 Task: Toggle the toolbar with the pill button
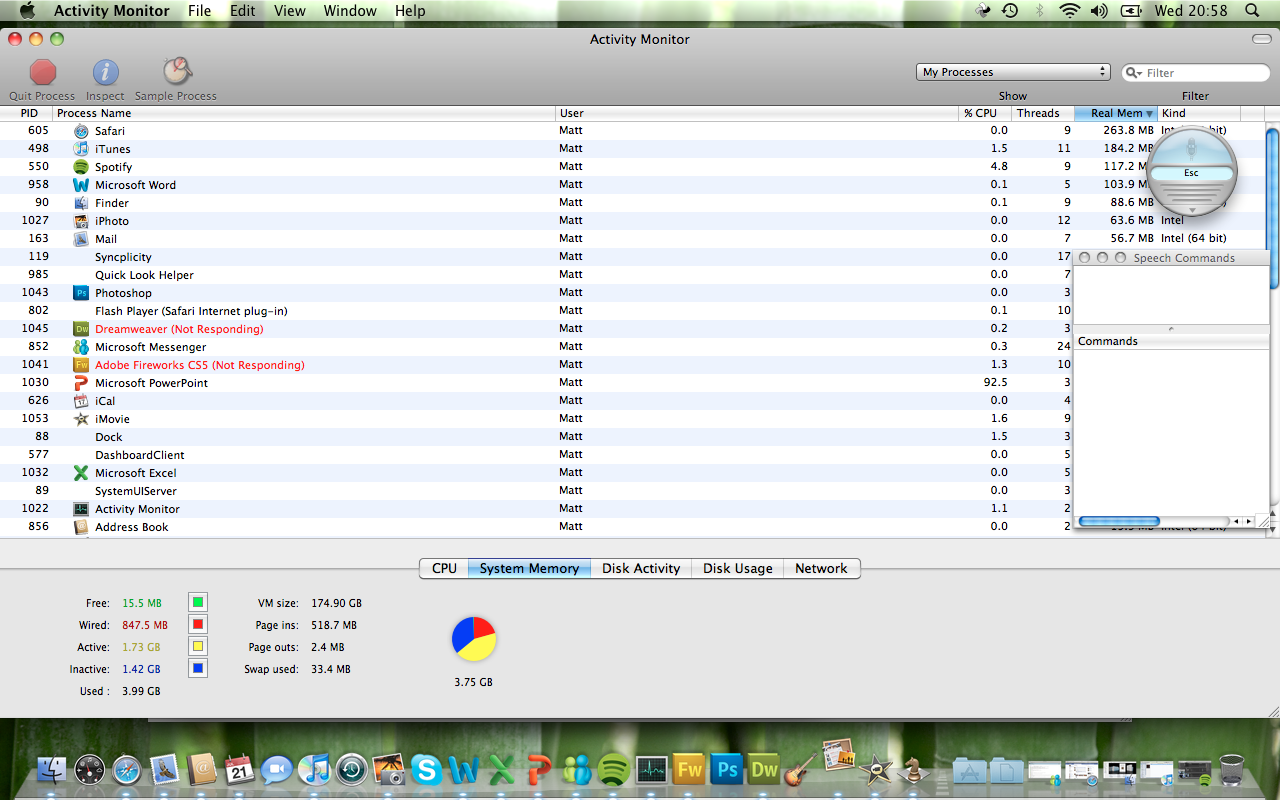tap(1261, 39)
